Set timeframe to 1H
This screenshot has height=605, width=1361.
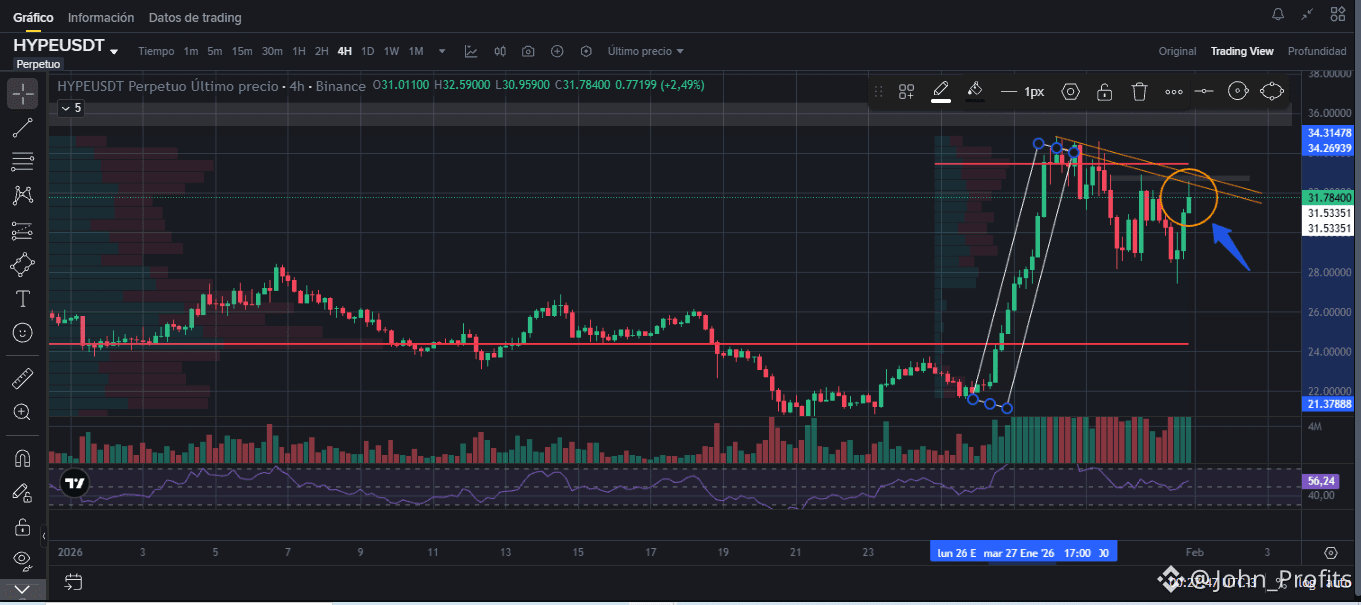point(299,51)
